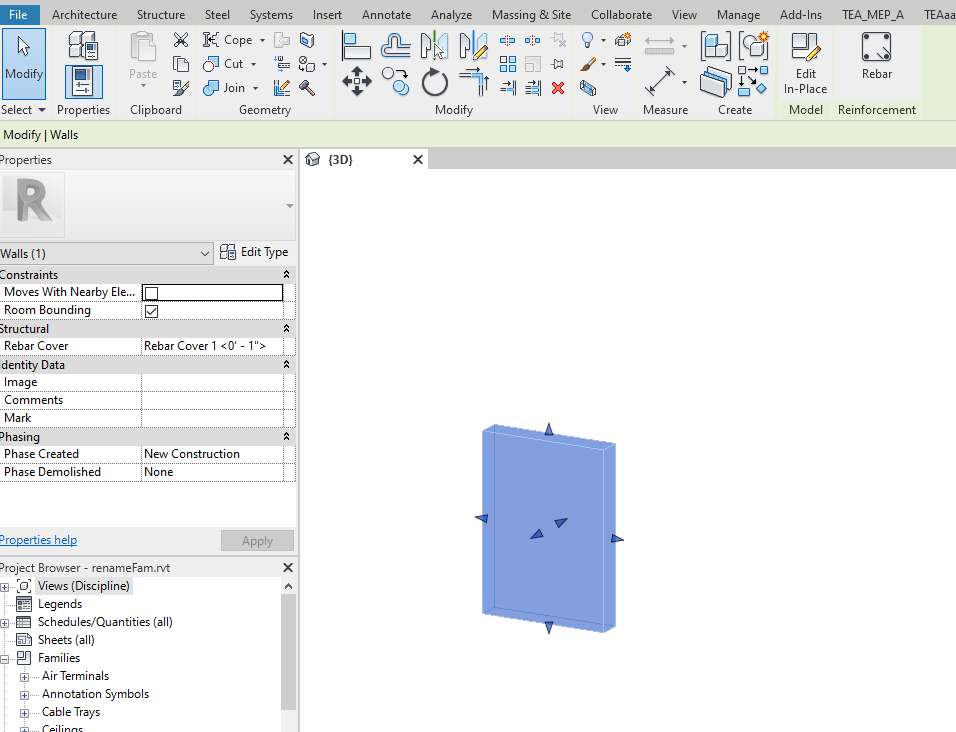Activate the Align tool
The width and height of the screenshot is (956, 732).
355,42
